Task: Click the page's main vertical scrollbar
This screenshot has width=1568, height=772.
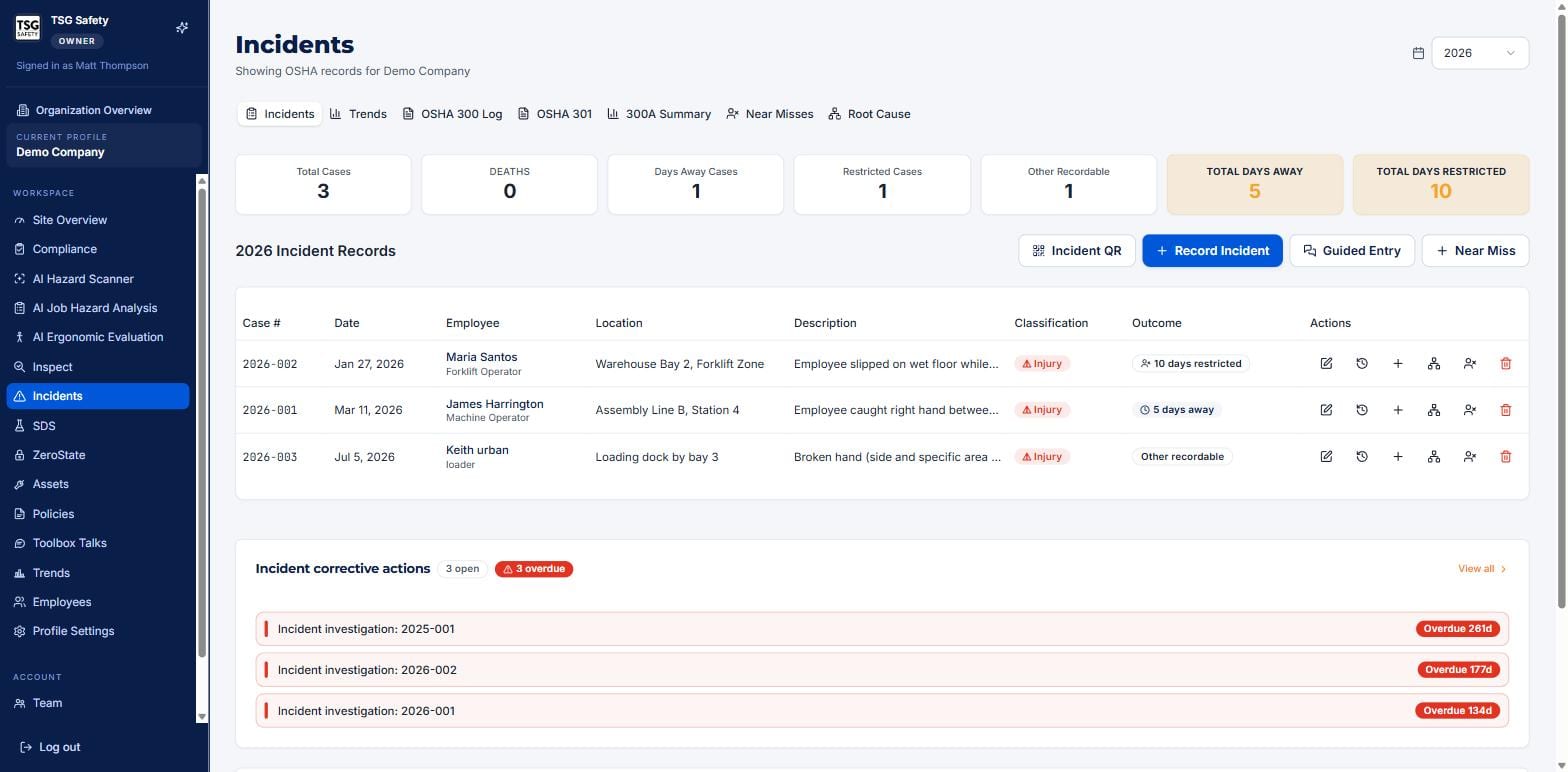Action: (1562, 310)
